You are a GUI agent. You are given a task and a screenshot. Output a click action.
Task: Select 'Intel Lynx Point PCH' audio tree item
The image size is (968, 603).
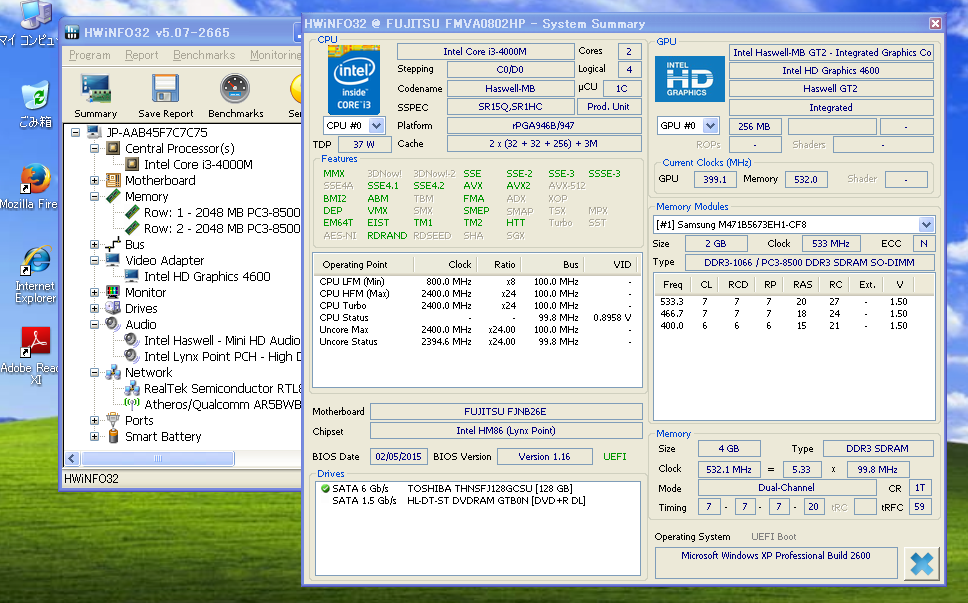[x=222, y=356]
